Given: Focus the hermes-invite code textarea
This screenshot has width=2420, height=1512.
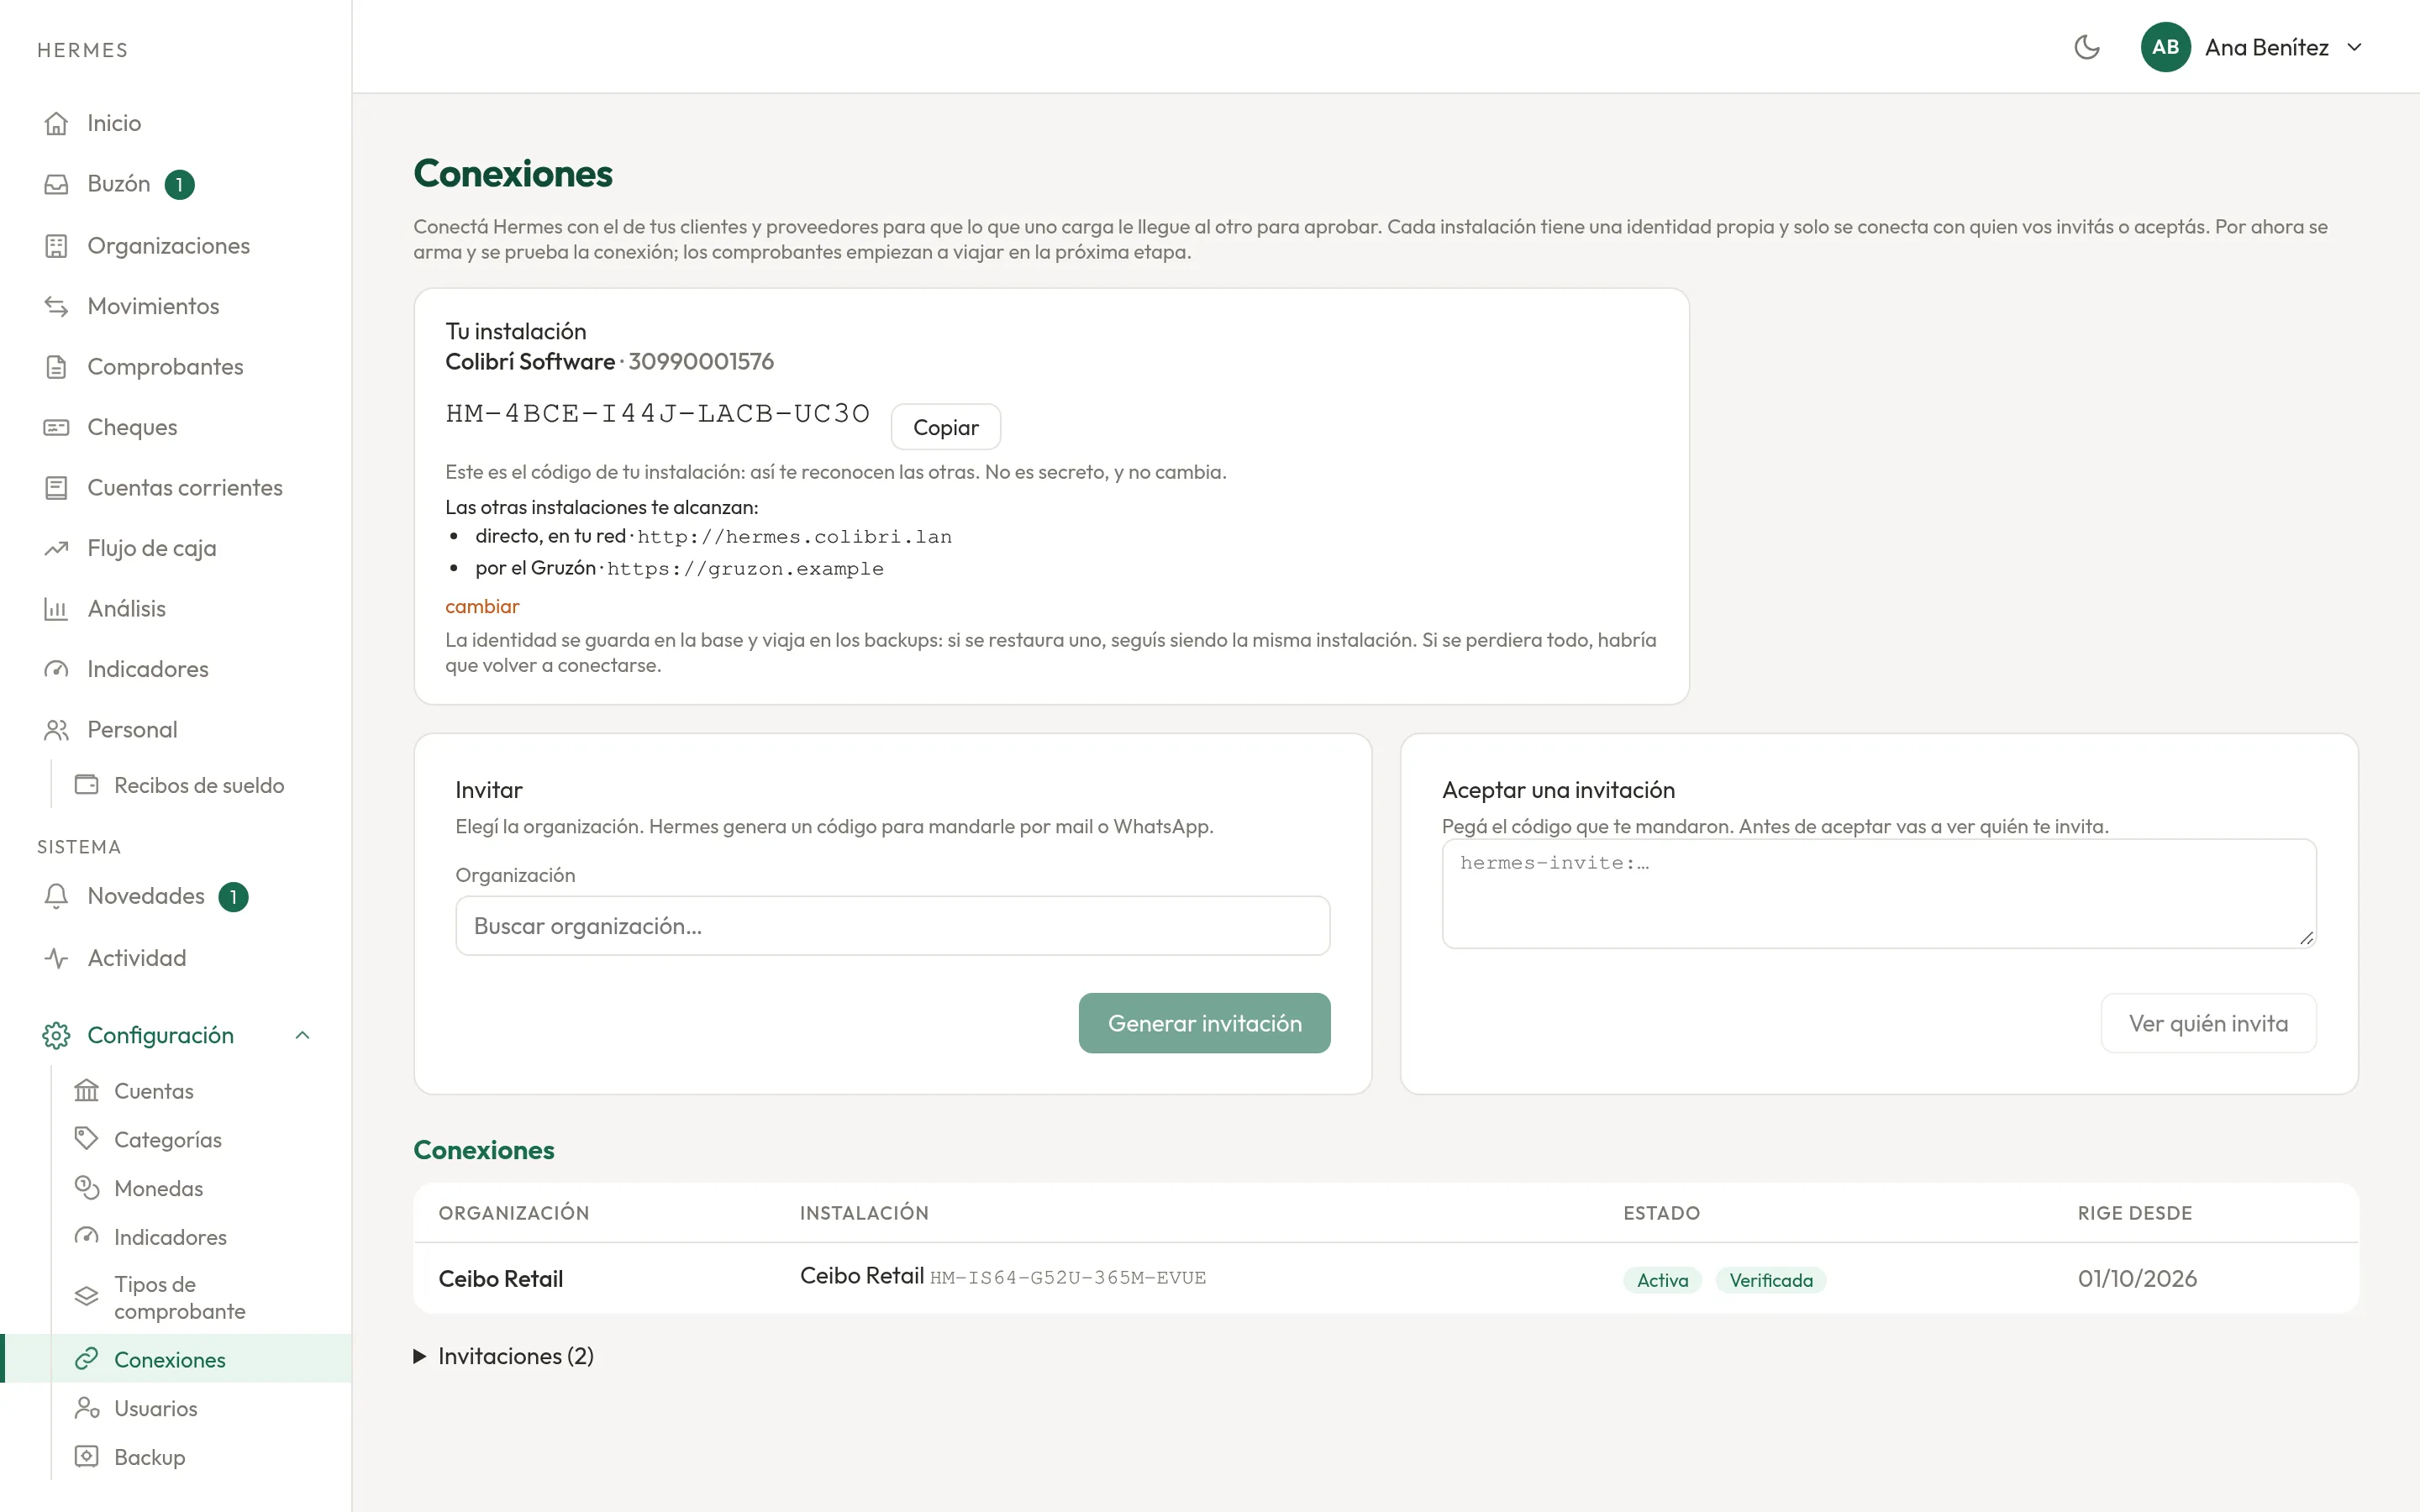Looking at the screenshot, I should click(1879, 893).
